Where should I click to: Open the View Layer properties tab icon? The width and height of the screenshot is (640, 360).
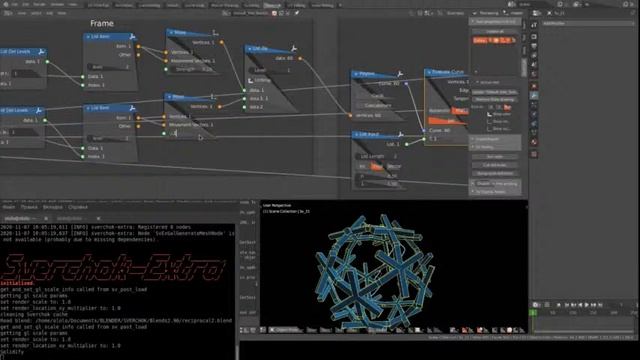(534, 56)
